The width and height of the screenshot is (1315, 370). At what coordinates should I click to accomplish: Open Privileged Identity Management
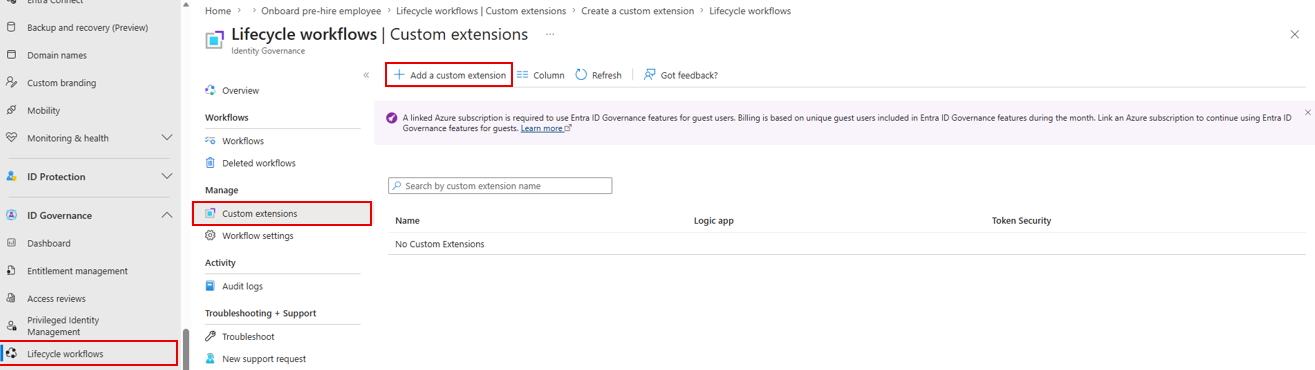[x=64, y=326]
